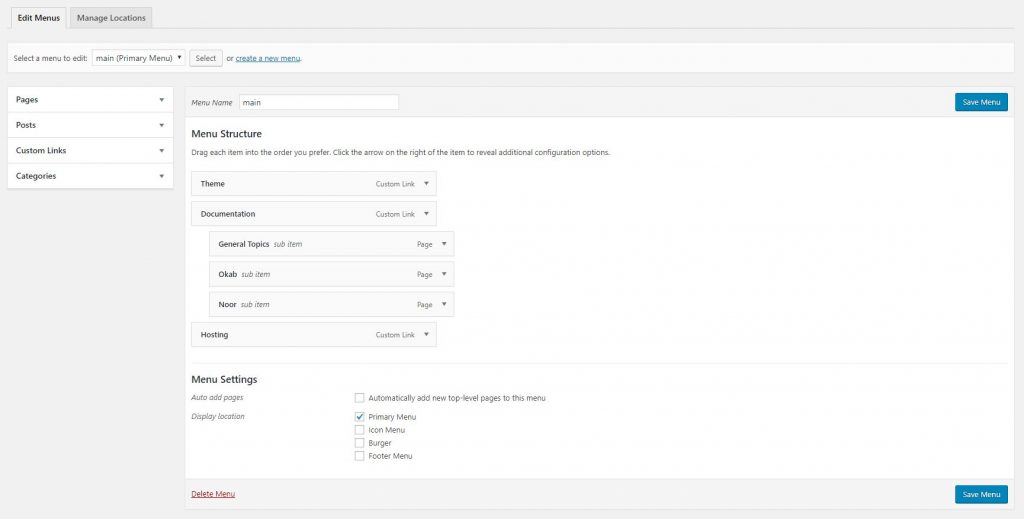This screenshot has width=1024, height=519.
Task: Select the Okab item label
Action: 227,274
